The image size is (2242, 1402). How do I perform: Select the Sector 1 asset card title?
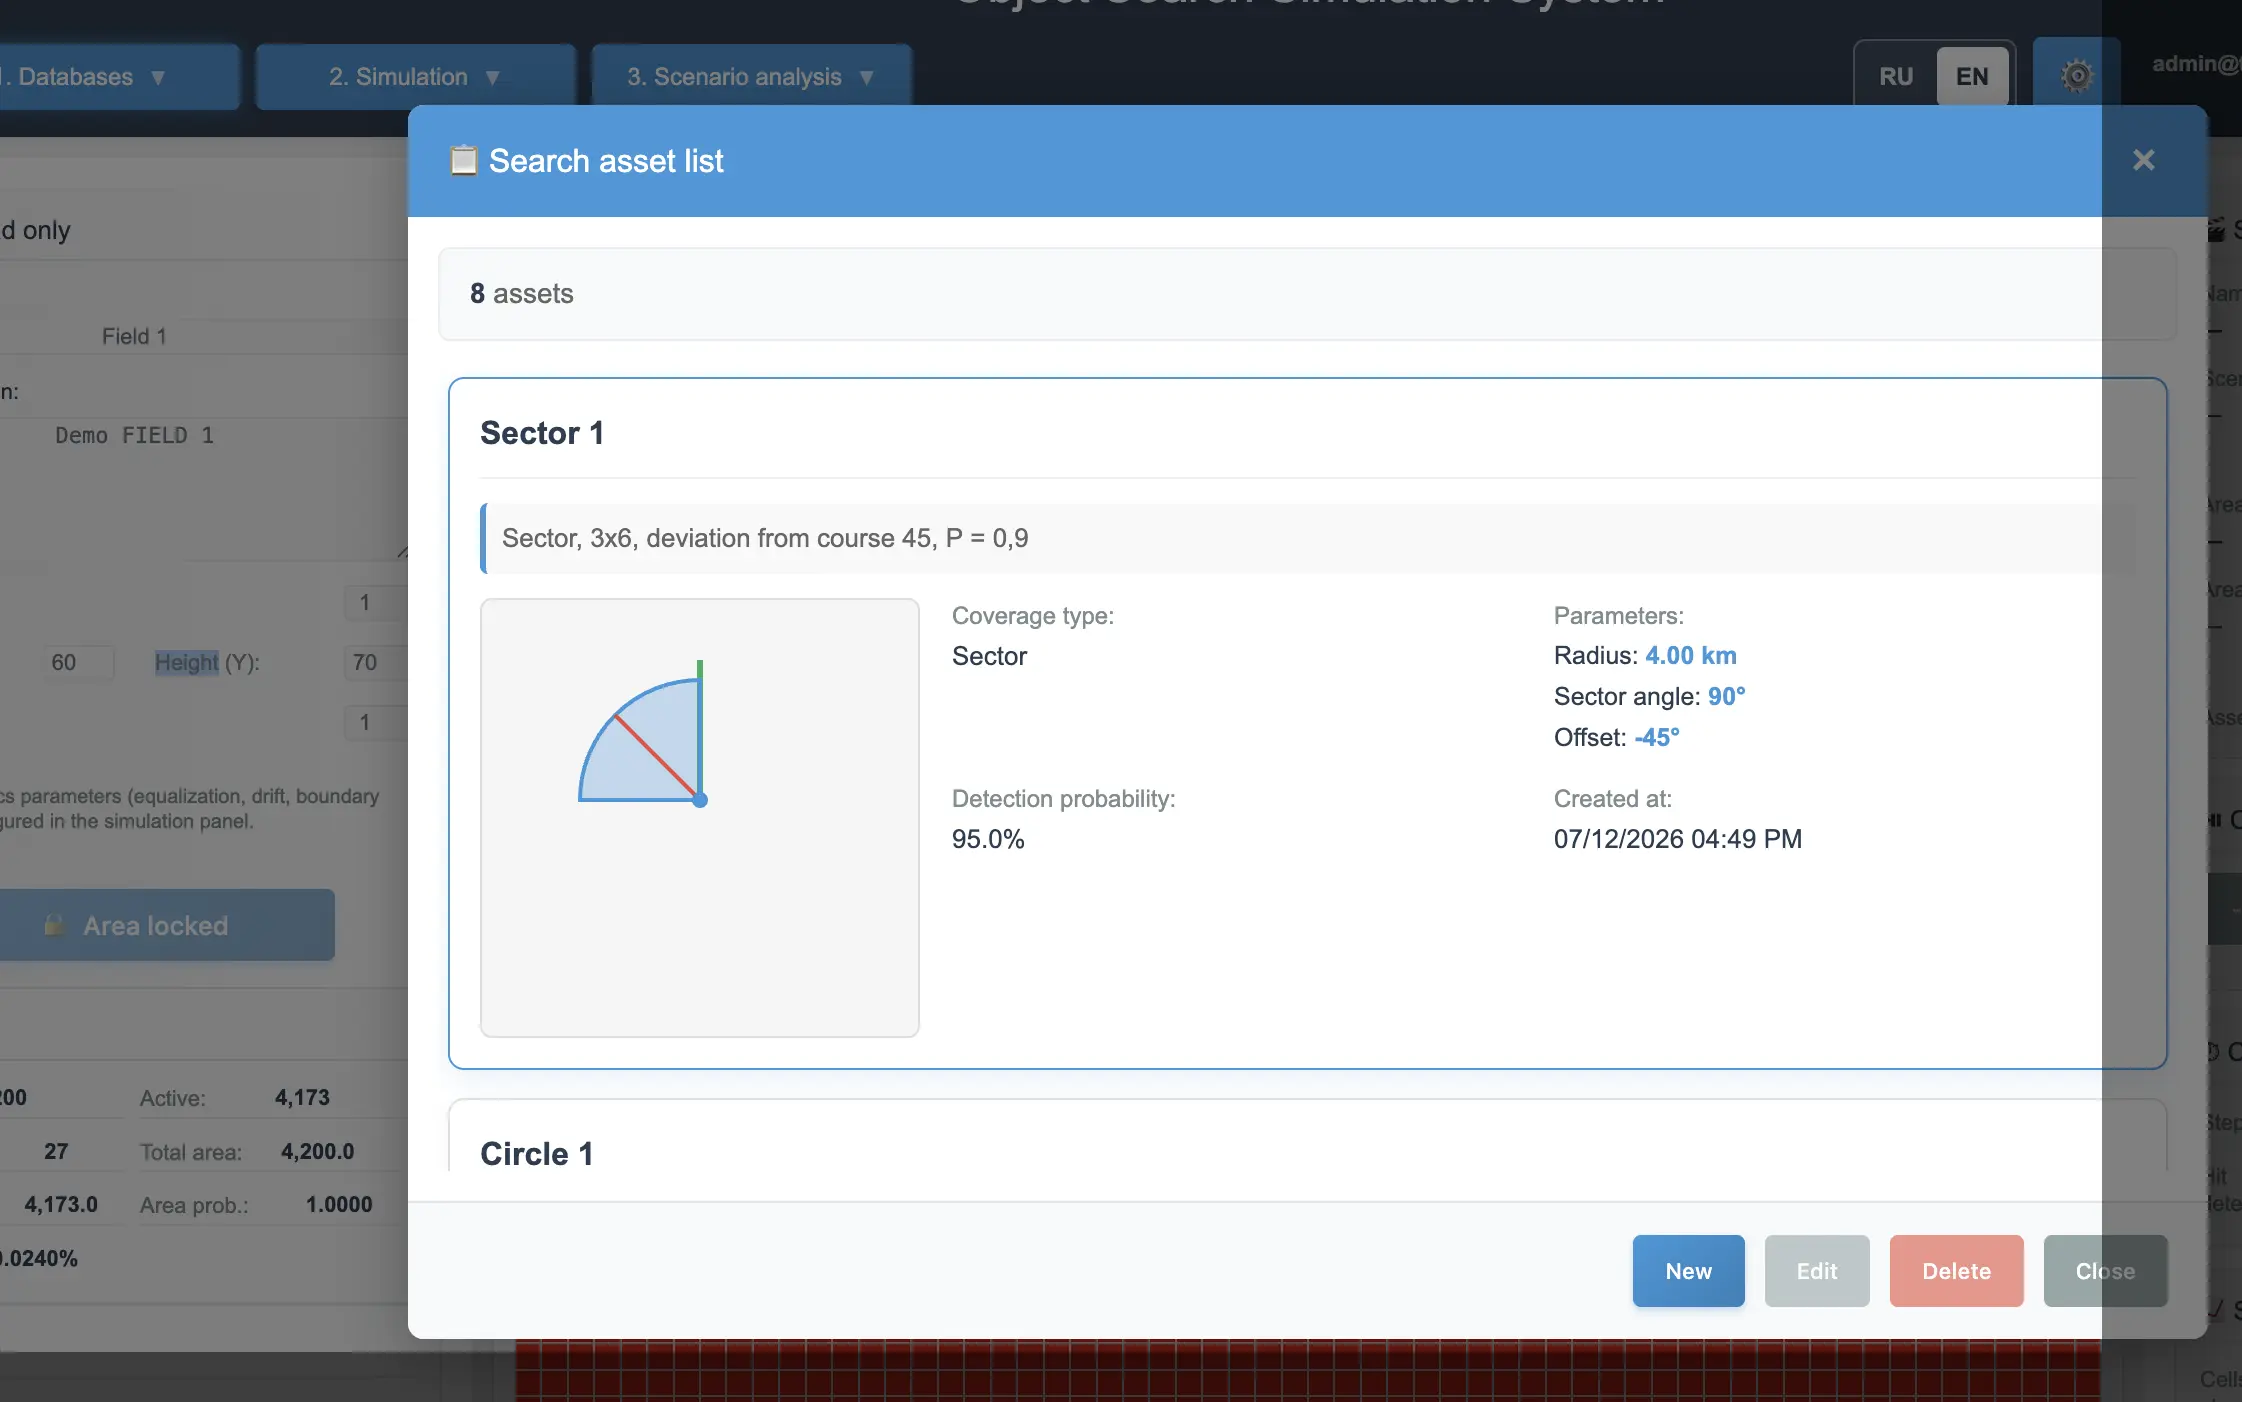(x=542, y=433)
